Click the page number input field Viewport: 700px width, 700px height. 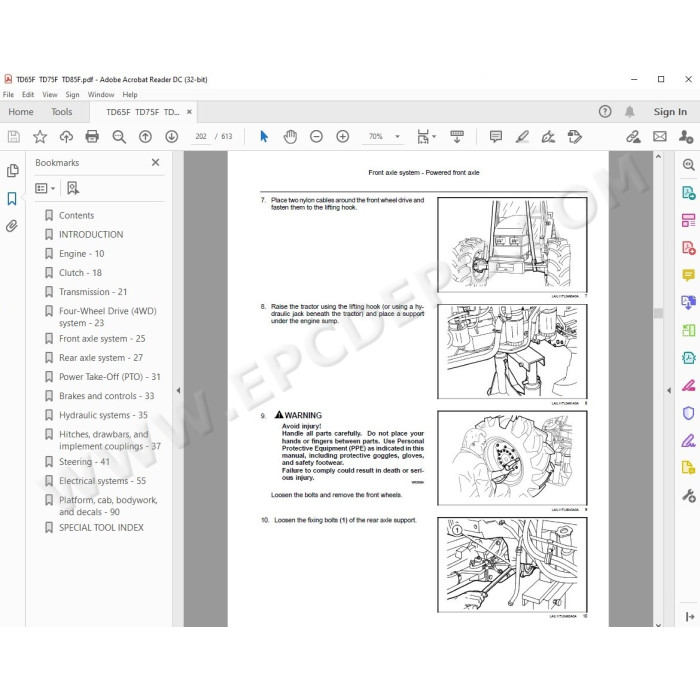[x=201, y=137]
